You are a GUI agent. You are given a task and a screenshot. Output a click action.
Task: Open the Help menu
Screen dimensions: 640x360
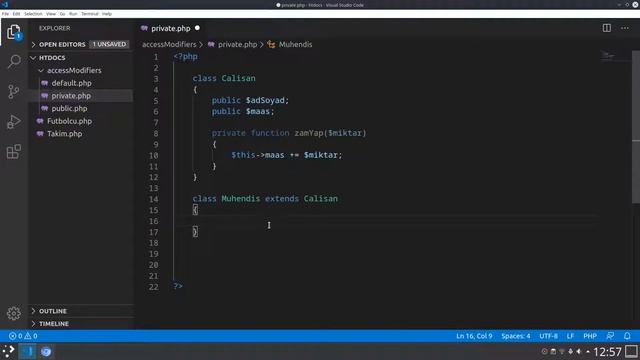(x=107, y=14)
